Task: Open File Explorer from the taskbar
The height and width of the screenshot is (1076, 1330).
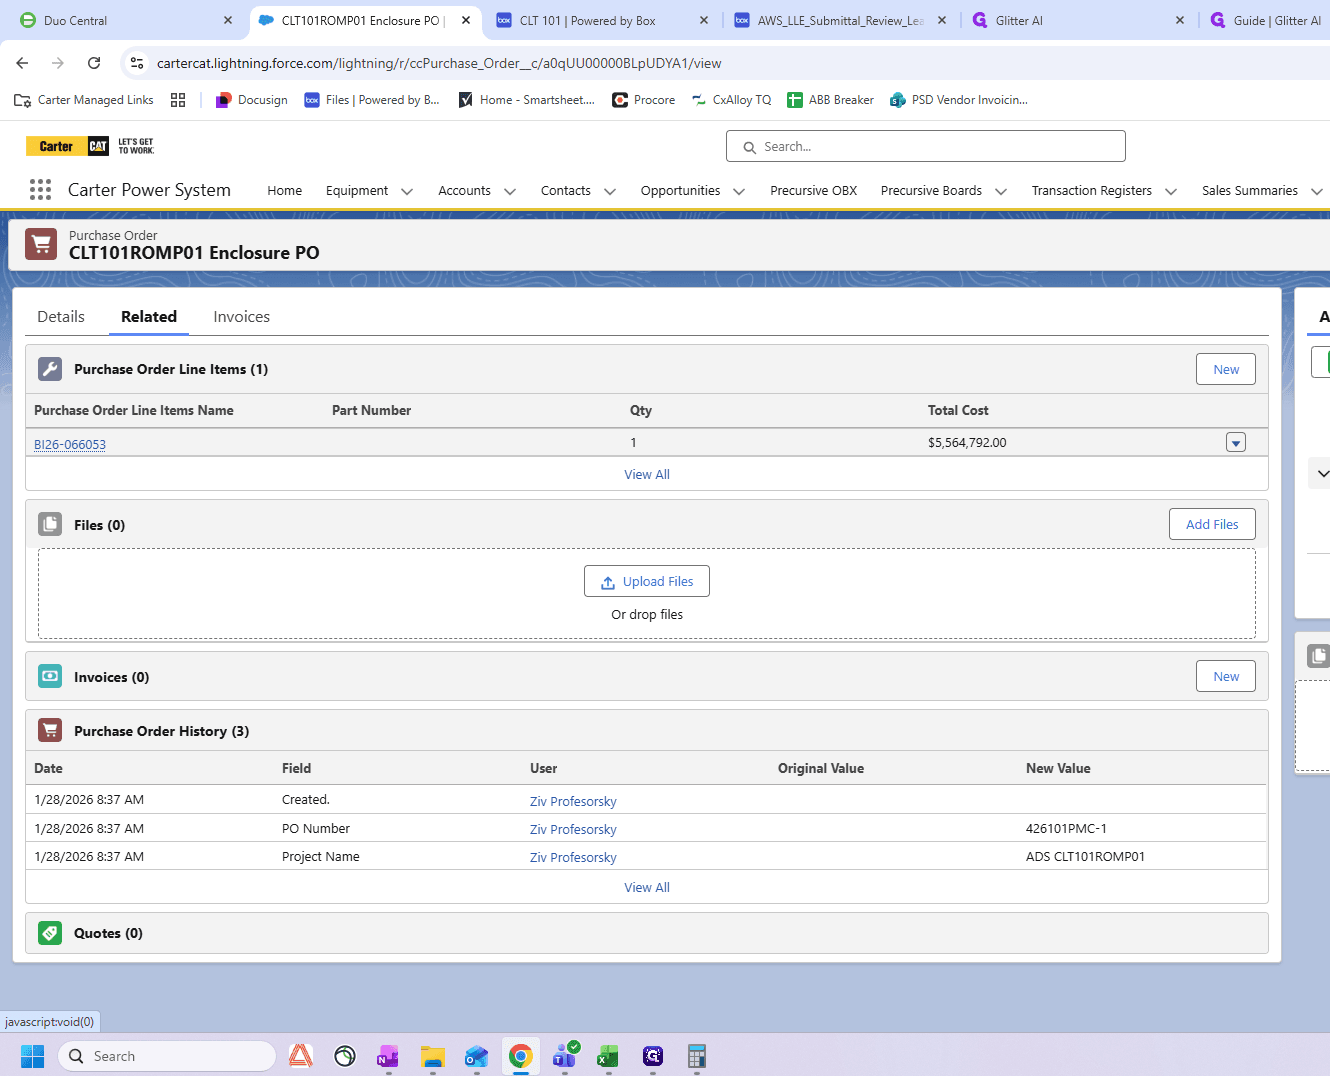Action: click(432, 1056)
